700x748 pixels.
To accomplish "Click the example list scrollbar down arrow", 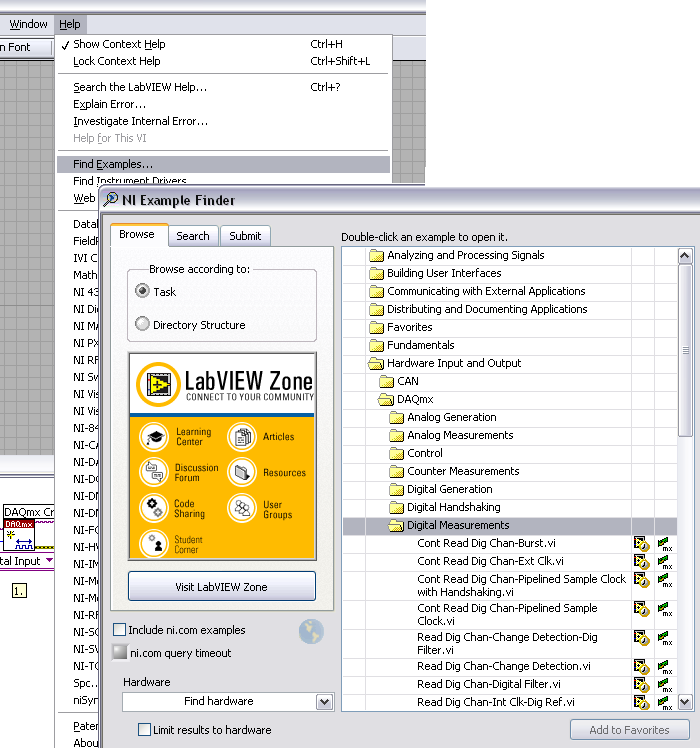I will (x=685, y=703).
